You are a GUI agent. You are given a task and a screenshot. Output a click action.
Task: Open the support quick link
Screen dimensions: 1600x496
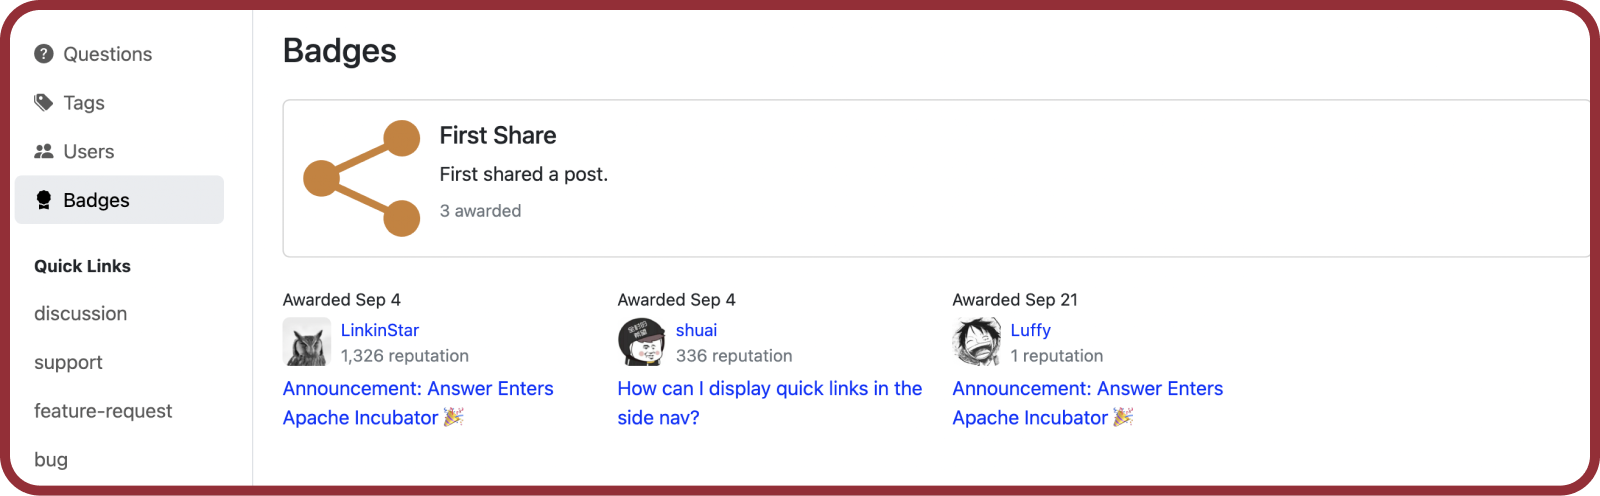click(69, 362)
